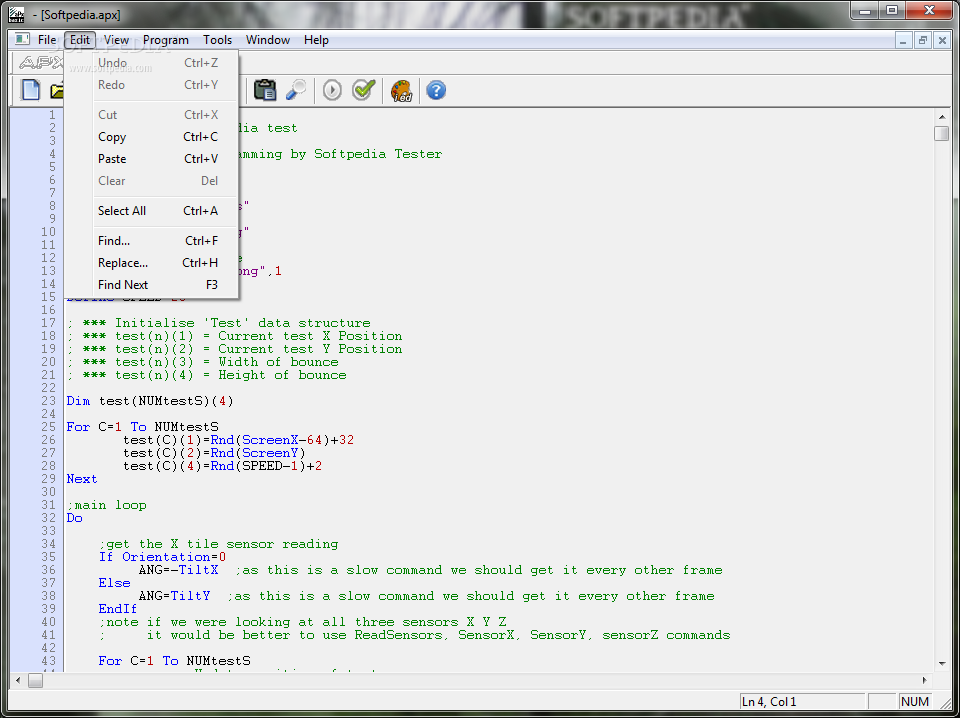Click line number 23 in the gutter
Viewport: 960px width, 718px height.
coord(48,402)
